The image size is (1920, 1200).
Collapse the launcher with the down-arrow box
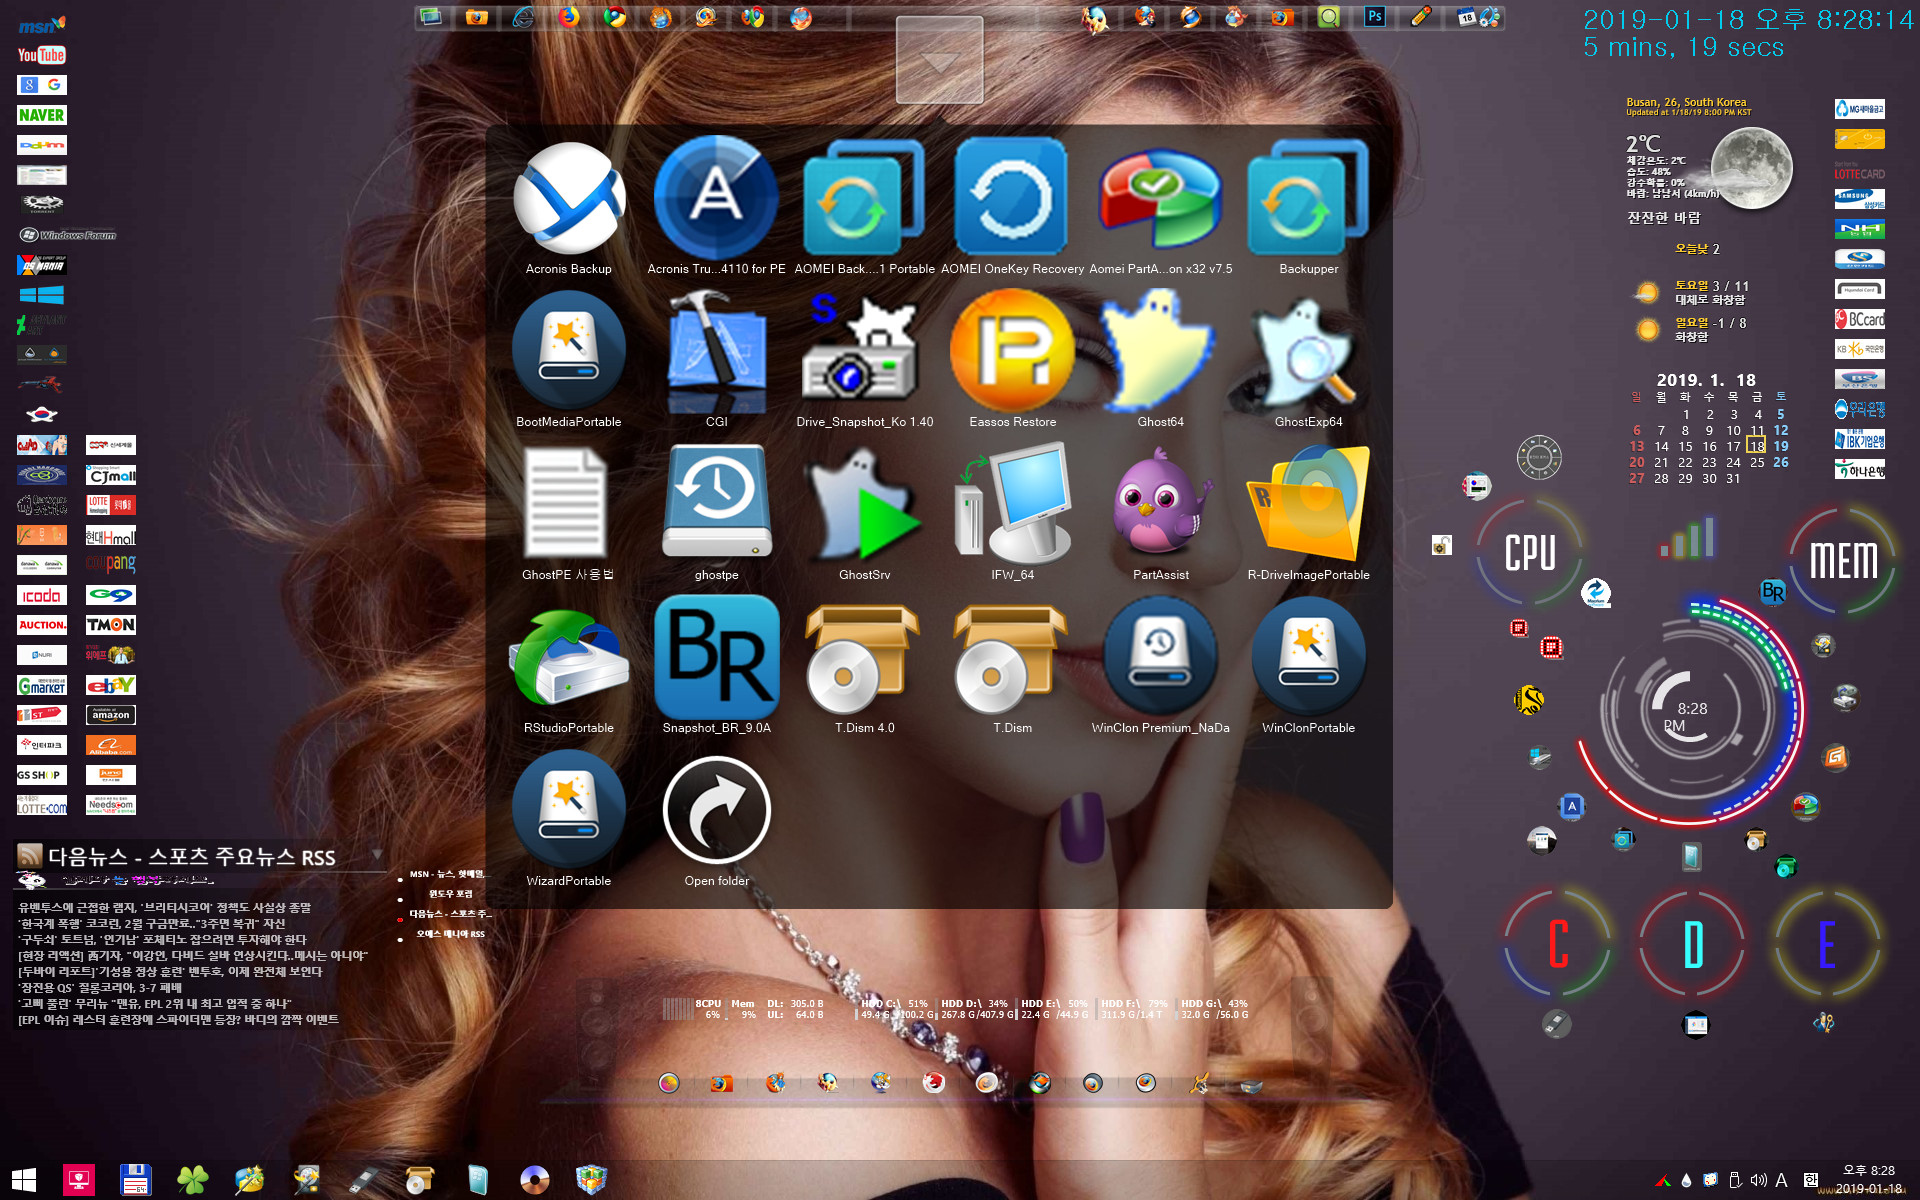coord(939,60)
